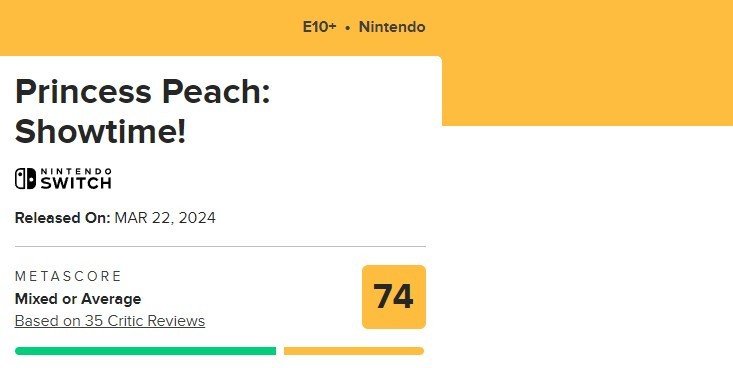
Task: Click the horizontal divider above METASCORE
Action: click(220, 246)
